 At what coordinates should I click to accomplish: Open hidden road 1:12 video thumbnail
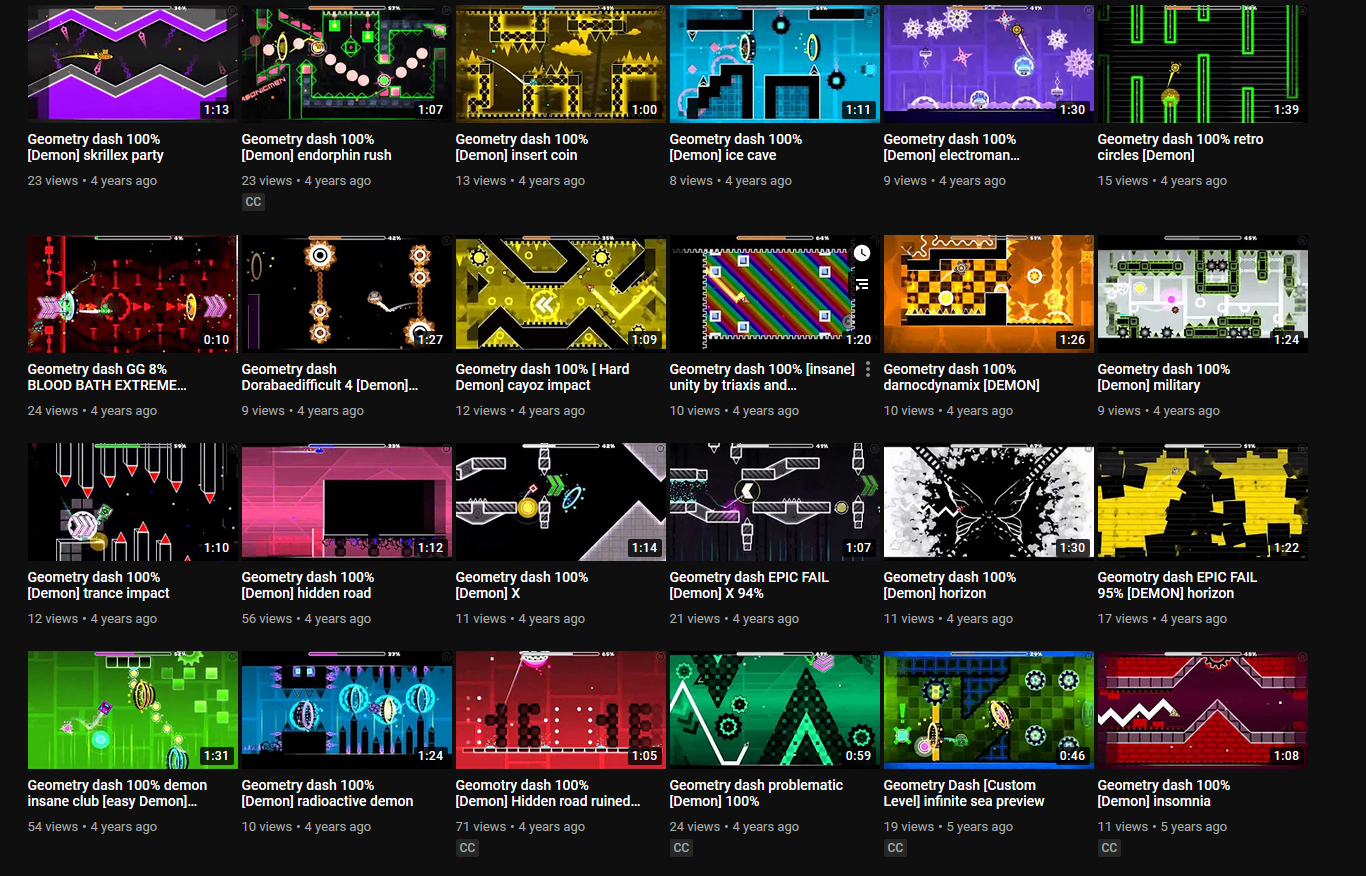(x=347, y=501)
